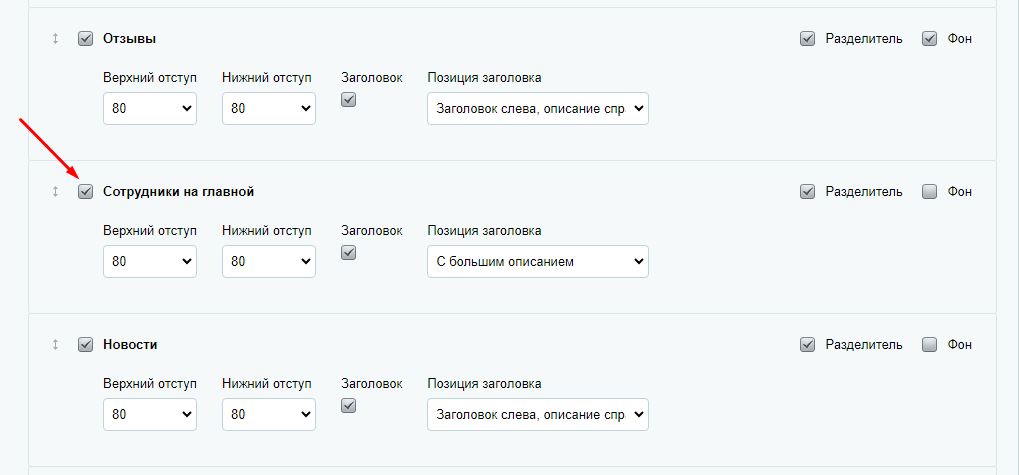Open Нижний отступ dropdown in Сотрудники block
Image resolution: width=1019 pixels, height=475 pixels.
269,261
